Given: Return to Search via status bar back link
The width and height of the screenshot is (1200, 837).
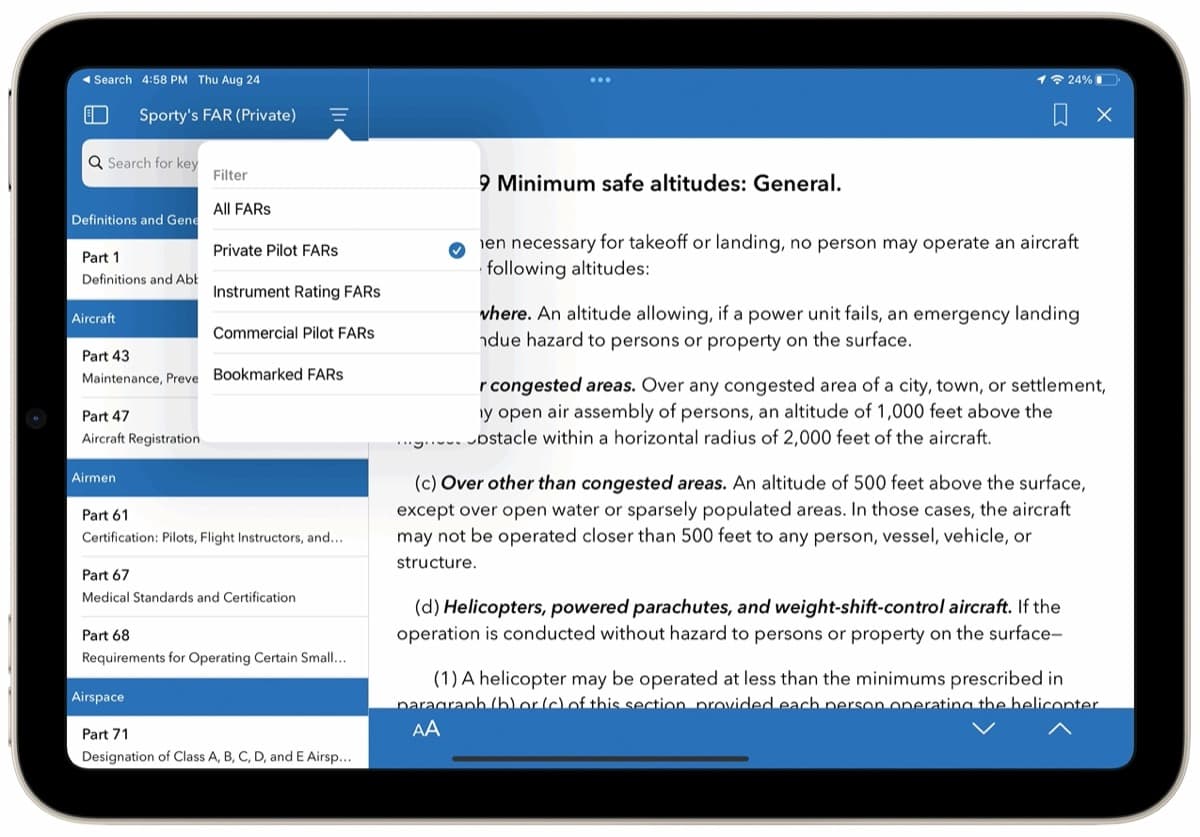Looking at the screenshot, I should coord(107,80).
